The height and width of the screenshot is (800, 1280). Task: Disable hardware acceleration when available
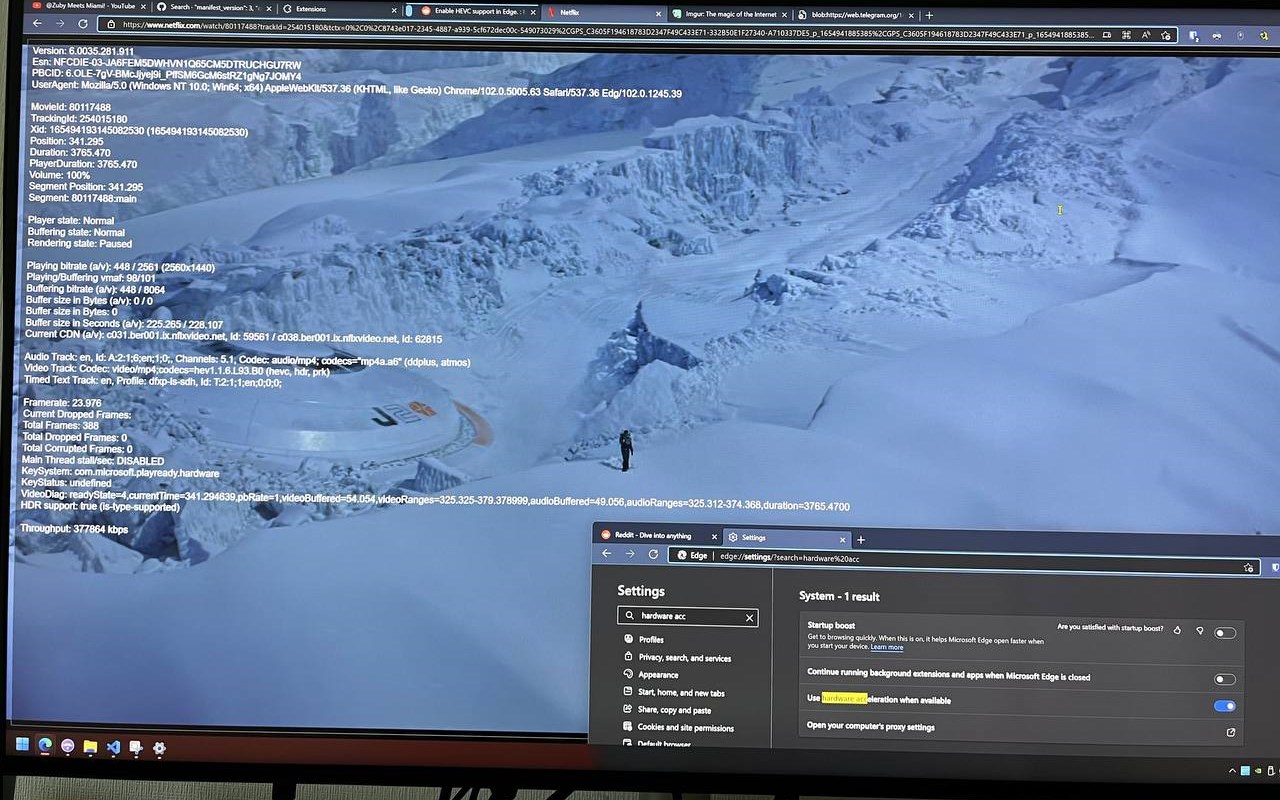[x=1225, y=706]
